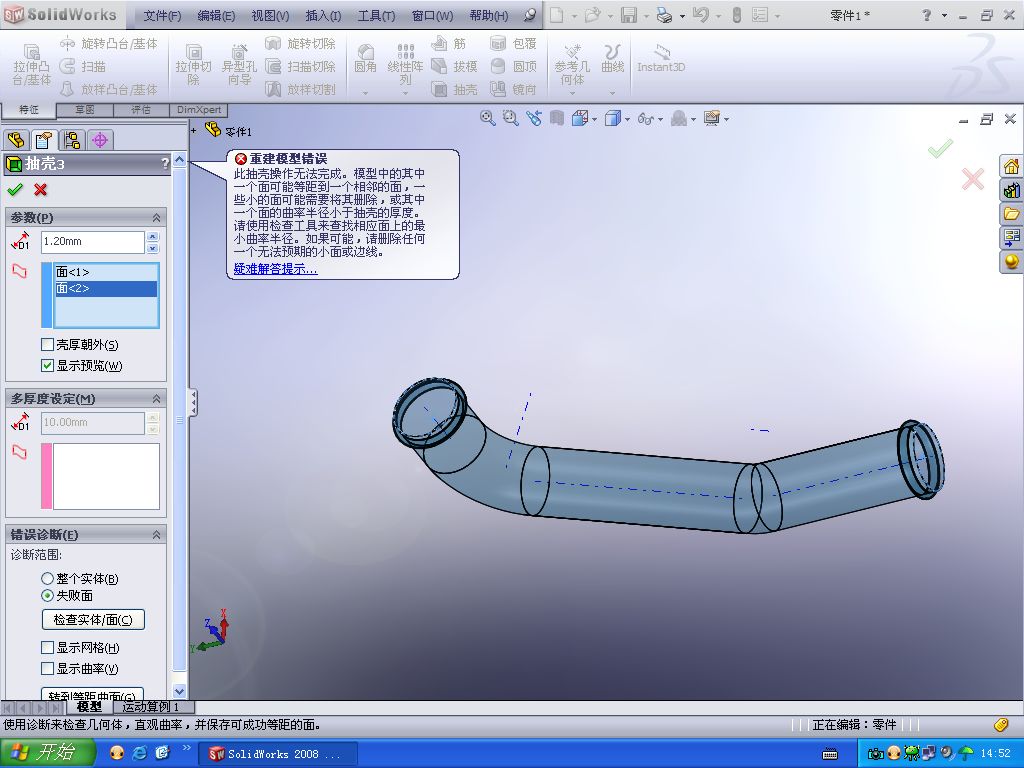Switch to the 运动算例 1 tab
The image size is (1024, 768).
(x=150, y=707)
